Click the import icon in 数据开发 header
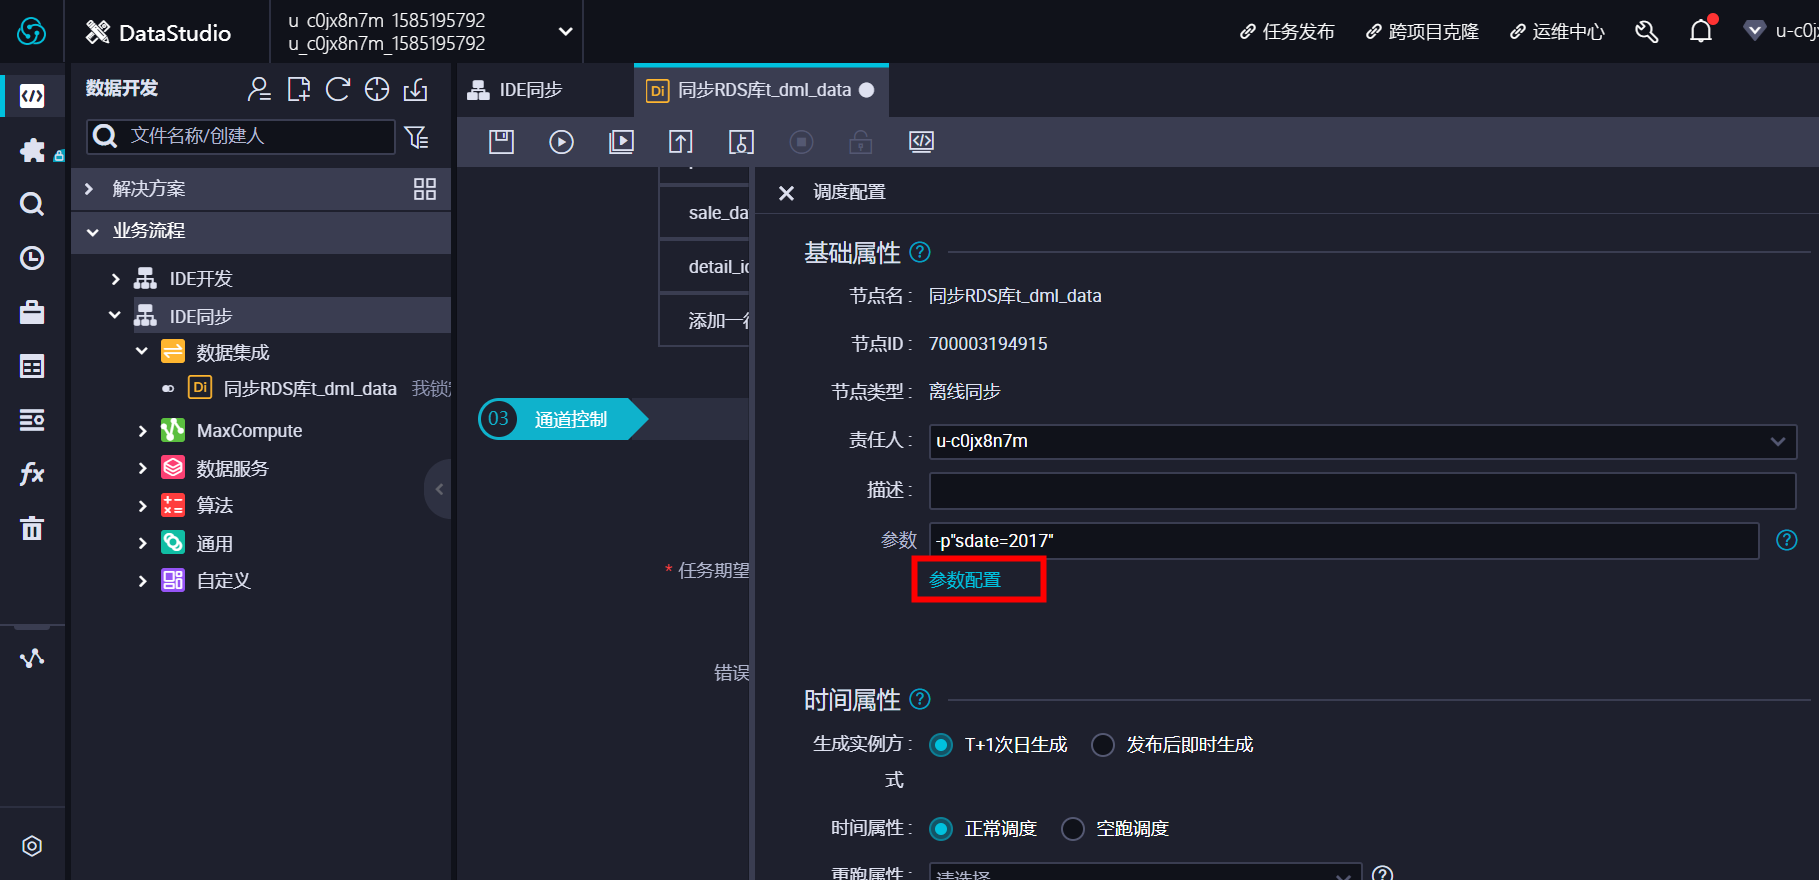 pyautogui.click(x=416, y=89)
